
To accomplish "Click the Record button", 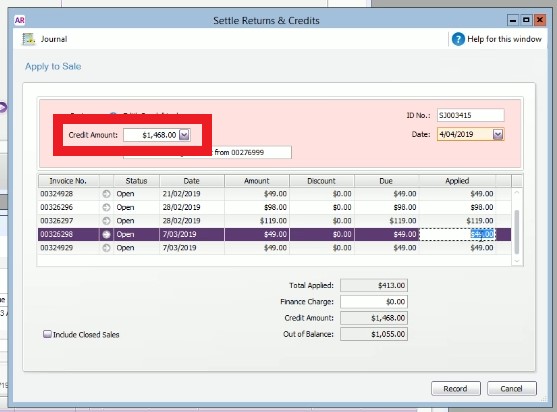I will point(455,389).
